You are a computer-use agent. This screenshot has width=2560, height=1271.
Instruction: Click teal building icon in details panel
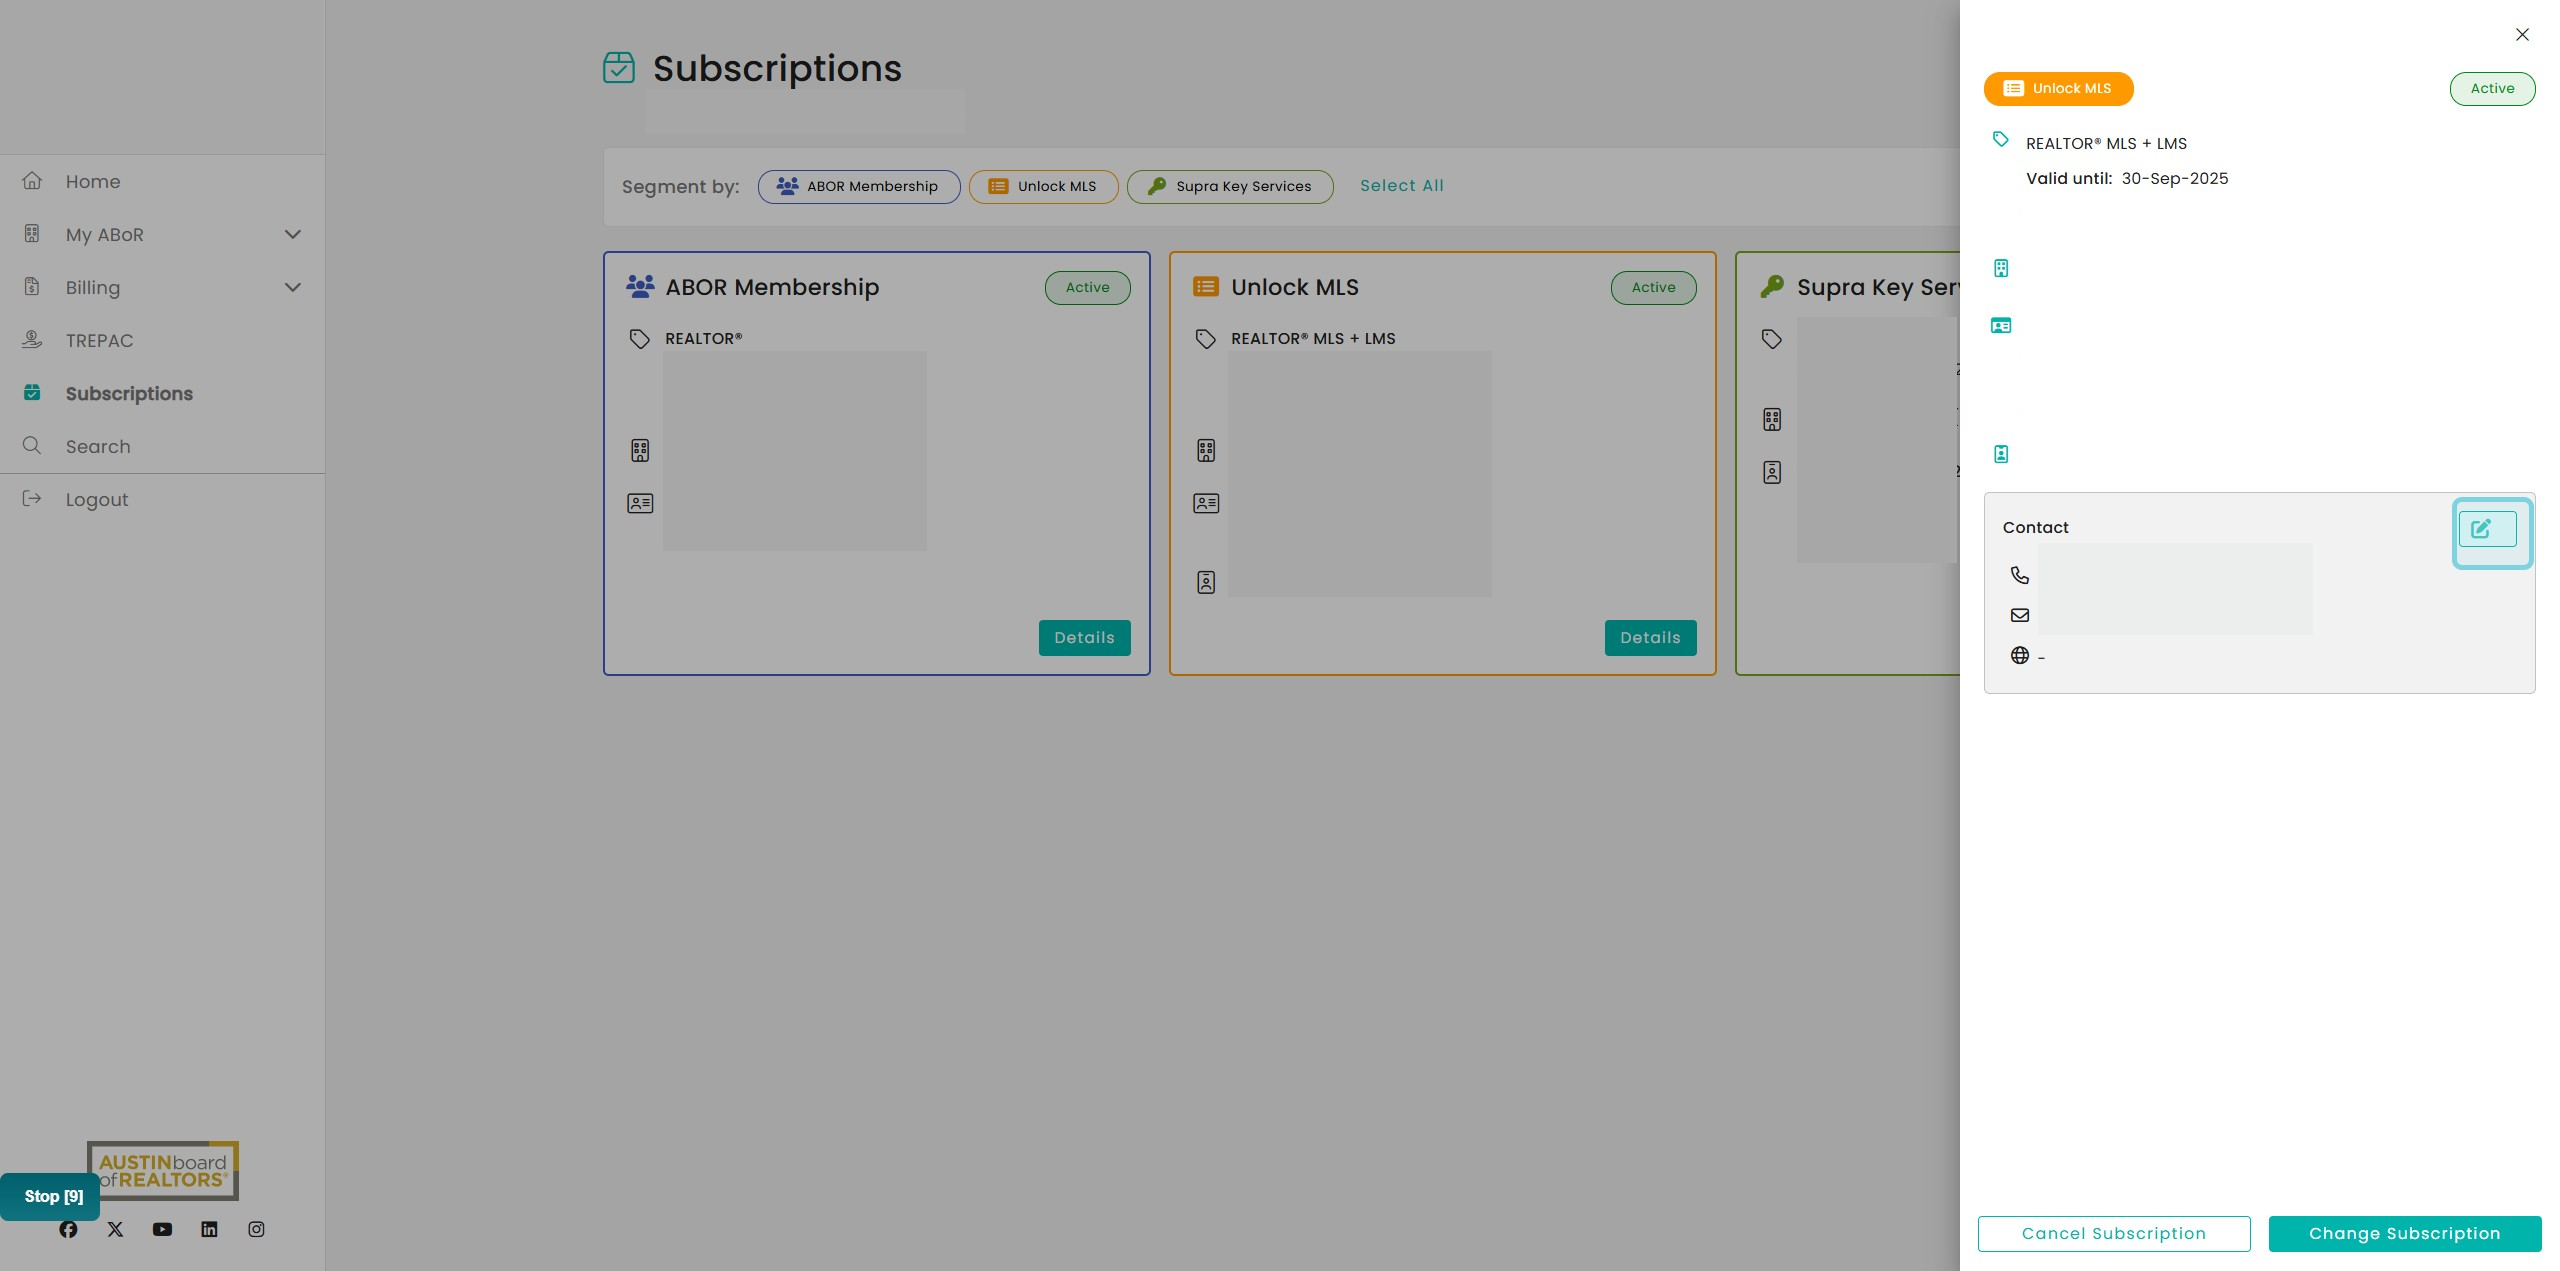[2001, 268]
